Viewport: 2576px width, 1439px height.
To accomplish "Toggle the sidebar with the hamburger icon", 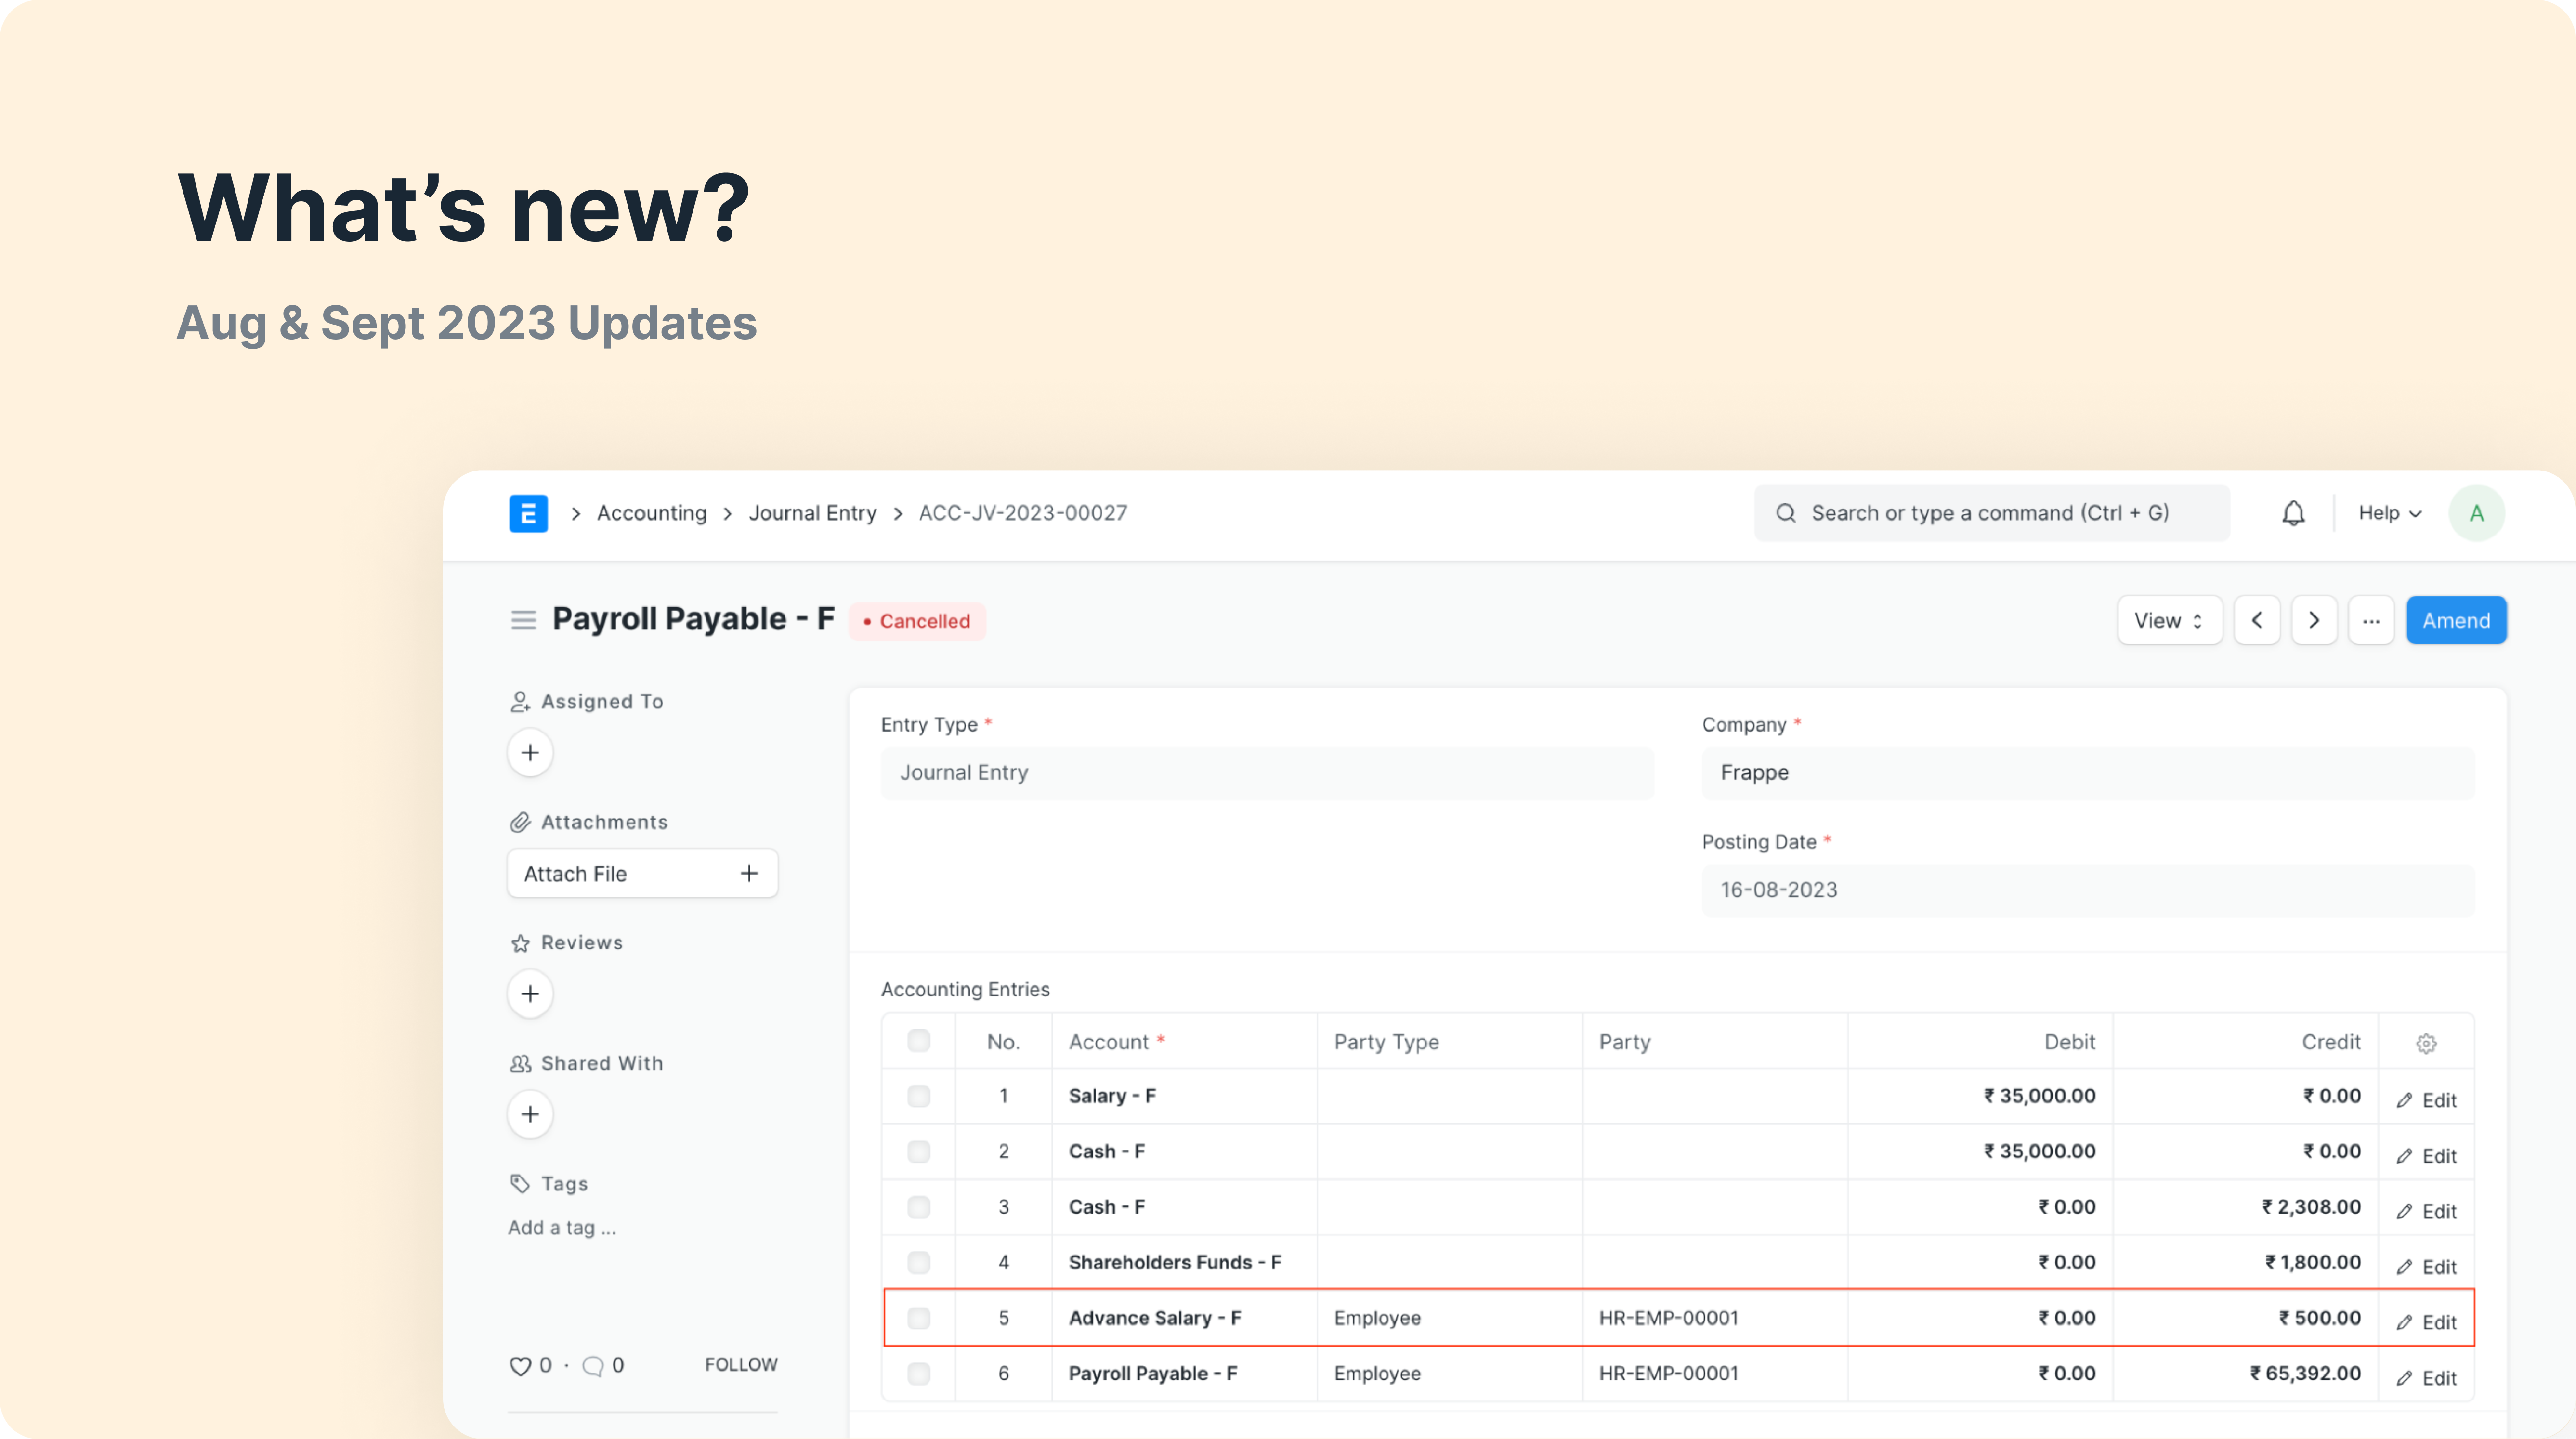I will (x=523, y=619).
